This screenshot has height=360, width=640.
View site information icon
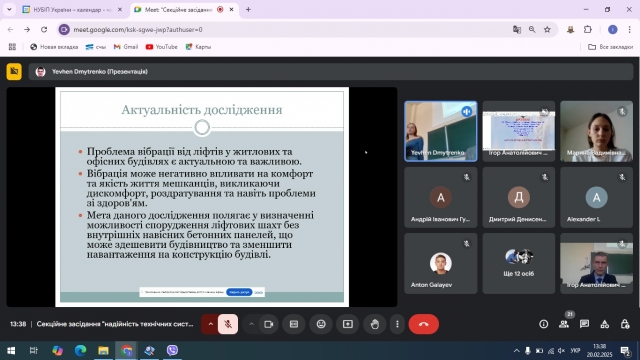point(64,29)
